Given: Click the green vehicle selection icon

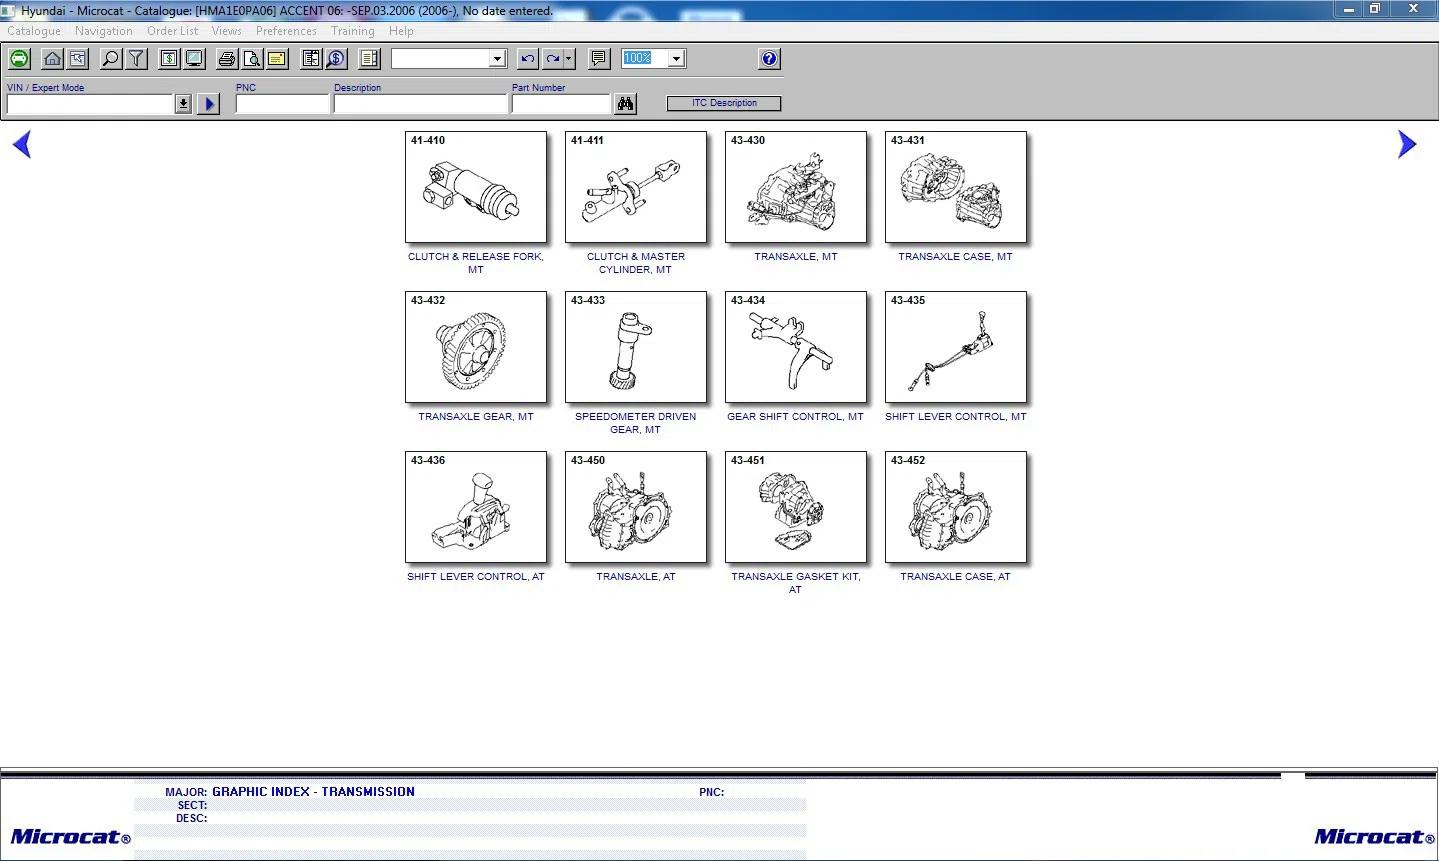Looking at the screenshot, I should [x=19, y=59].
